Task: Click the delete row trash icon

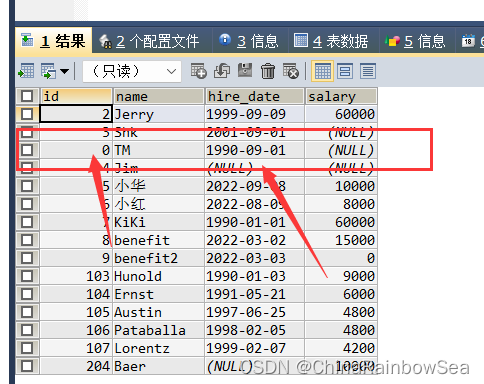Action: (268, 71)
